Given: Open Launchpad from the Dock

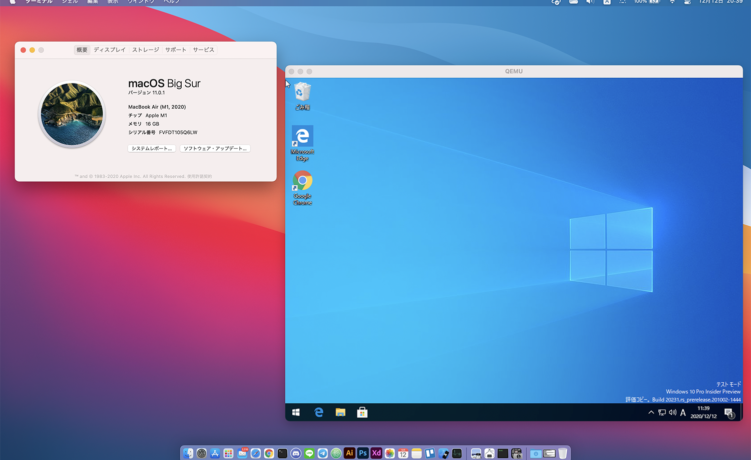Looking at the screenshot, I should click(x=228, y=453).
